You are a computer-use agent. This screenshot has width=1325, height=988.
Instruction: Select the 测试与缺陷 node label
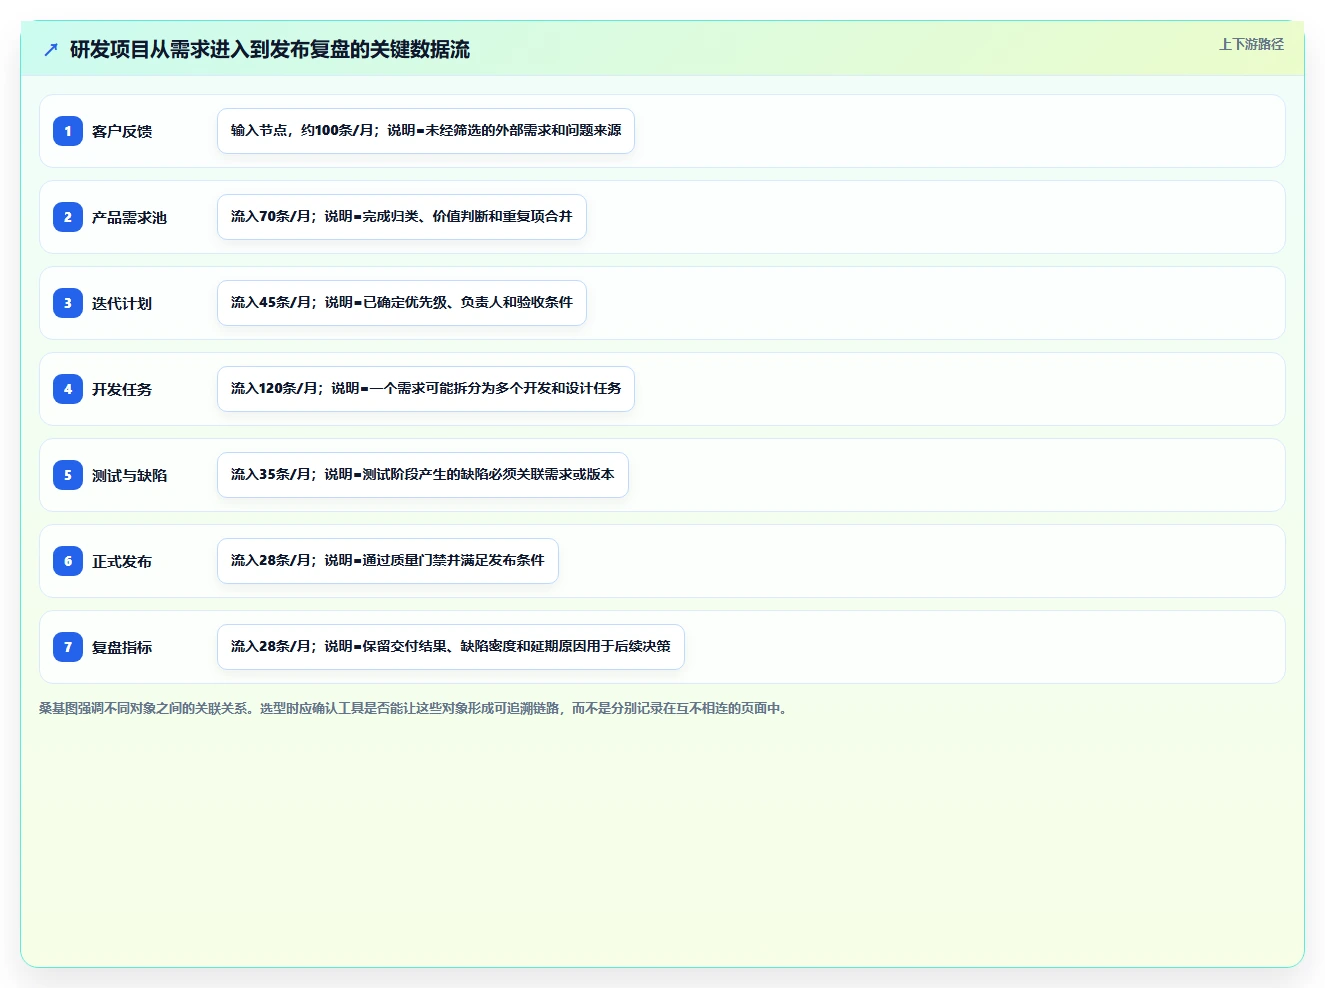pos(129,475)
